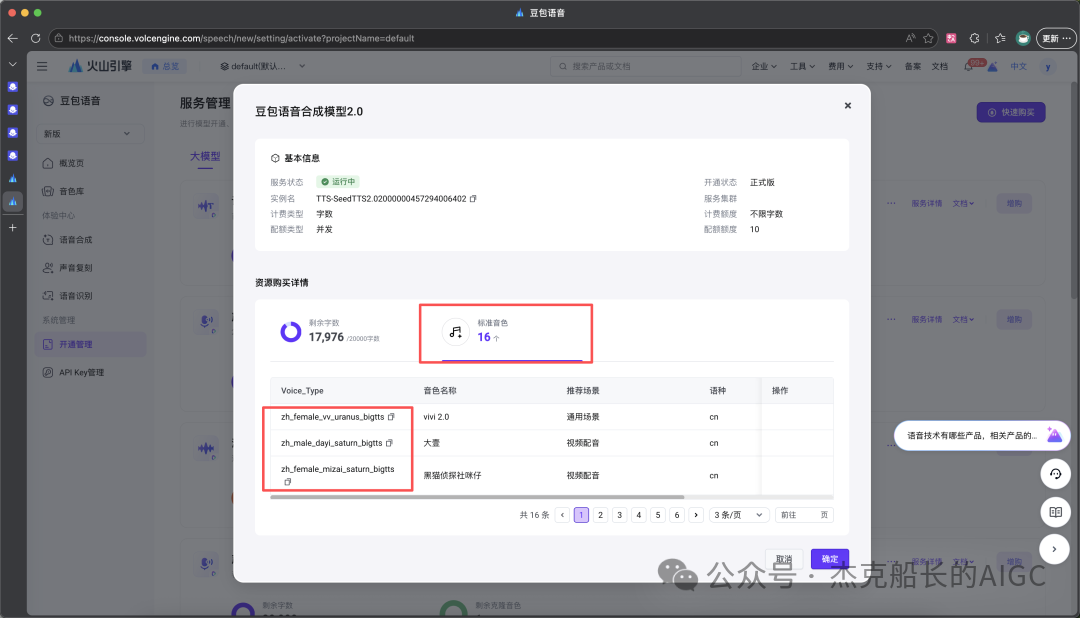
Task: Go back in browser
Action: coord(12,38)
